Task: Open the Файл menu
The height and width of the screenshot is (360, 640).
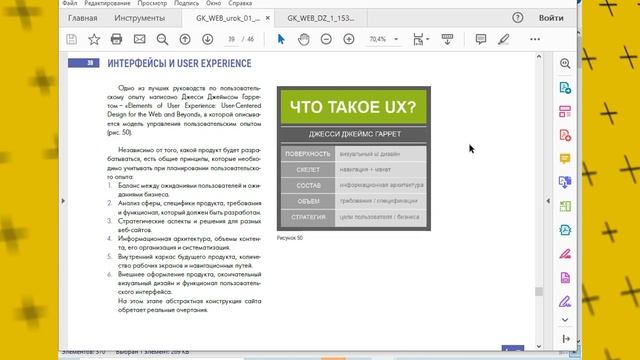Action: 70,3
